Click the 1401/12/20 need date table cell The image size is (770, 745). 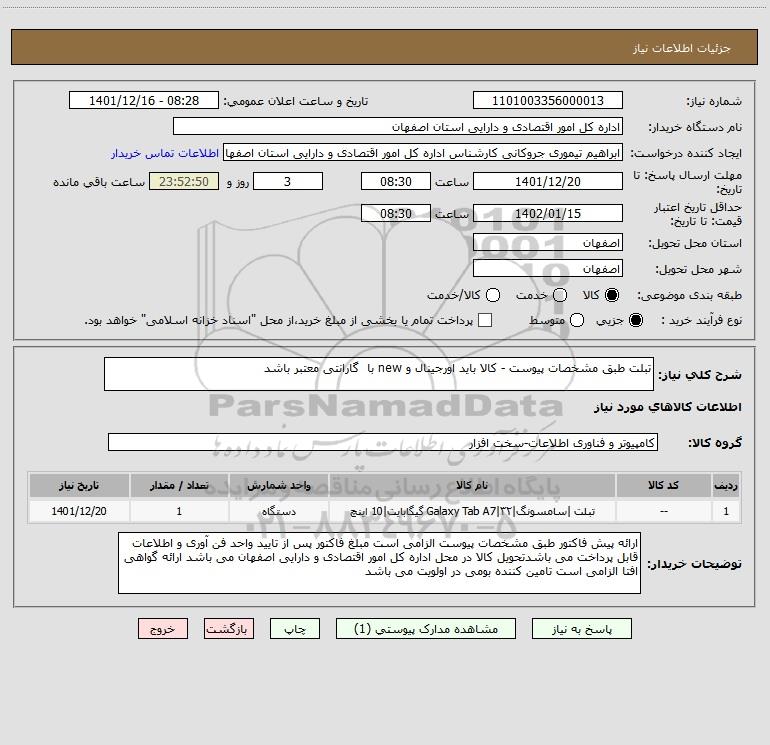click(x=79, y=511)
